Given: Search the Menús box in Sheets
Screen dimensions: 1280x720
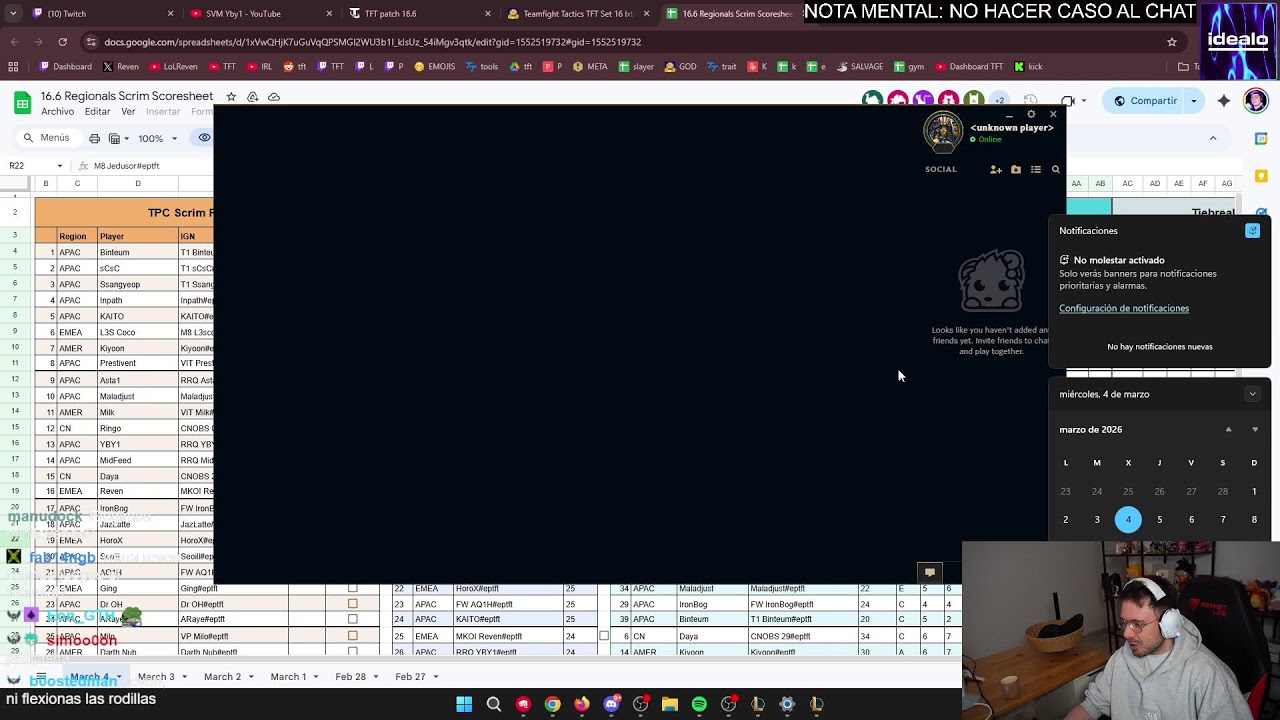Looking at the screenshot, I should pos(48,138).
